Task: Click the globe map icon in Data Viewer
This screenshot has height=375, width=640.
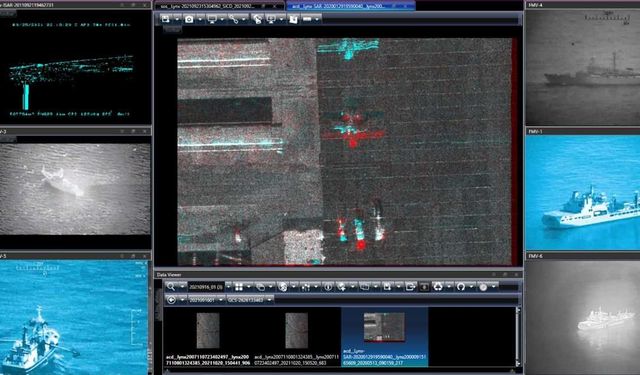Action: (x=282, y=287)
